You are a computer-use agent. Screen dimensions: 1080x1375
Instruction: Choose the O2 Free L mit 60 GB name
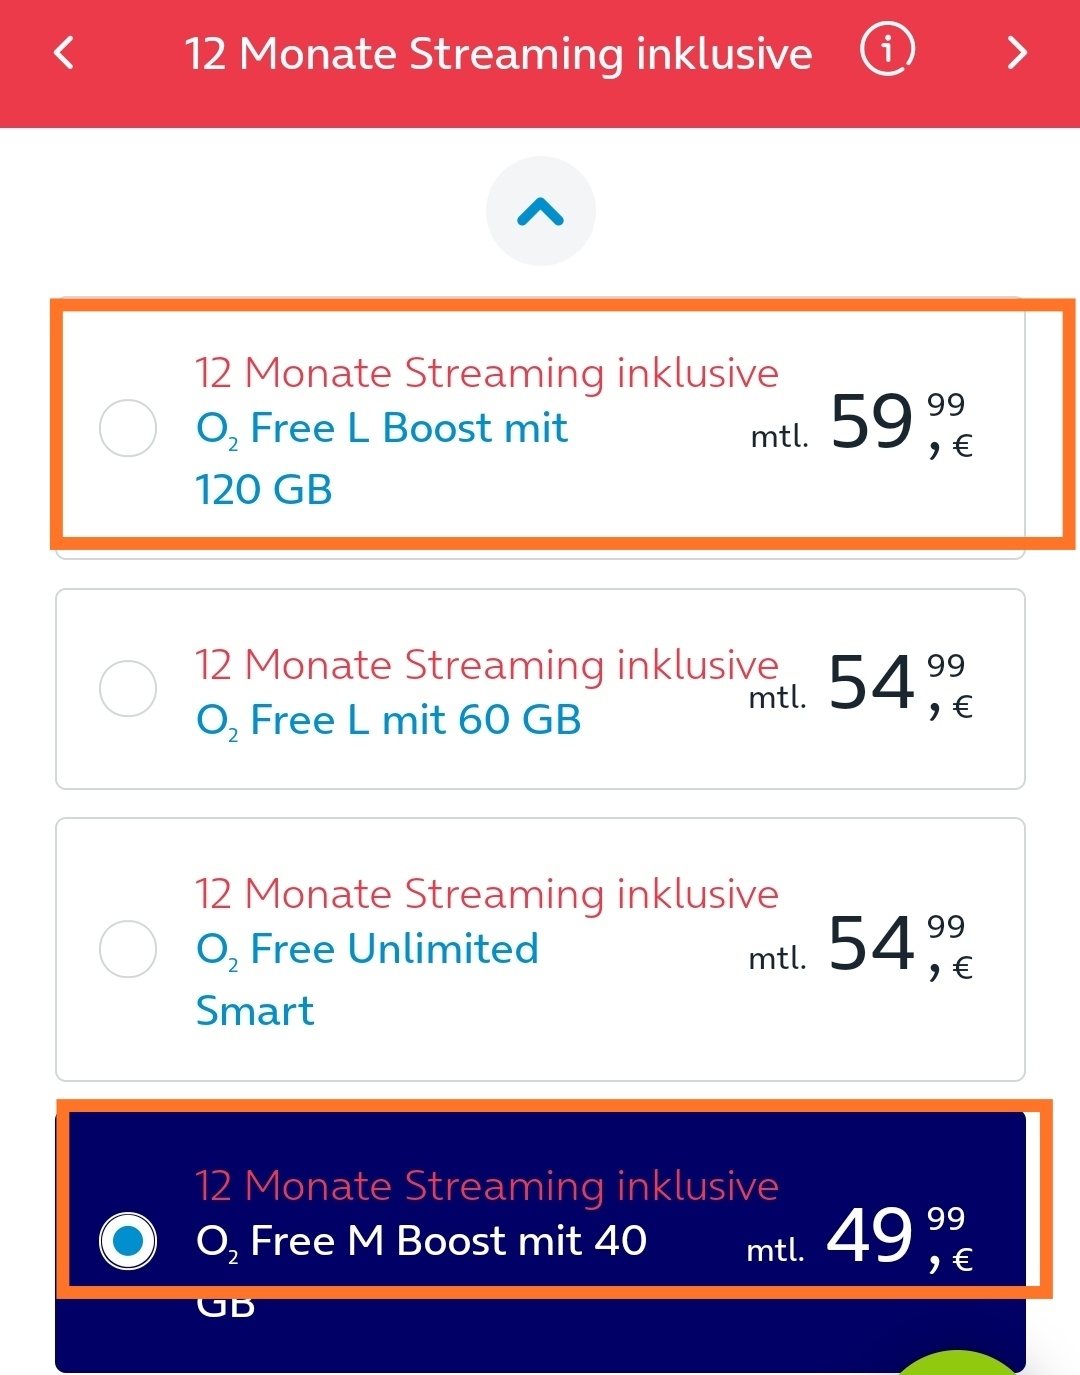tap(389, 720)
